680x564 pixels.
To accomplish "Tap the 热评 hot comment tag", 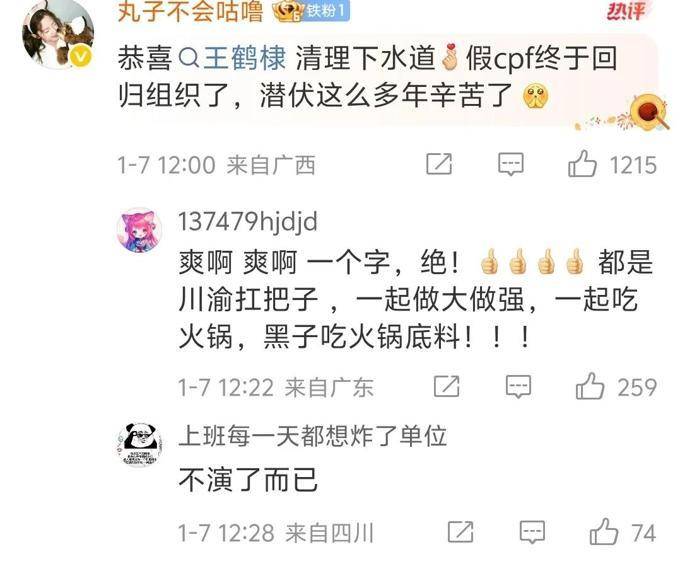I will [626, 11].
